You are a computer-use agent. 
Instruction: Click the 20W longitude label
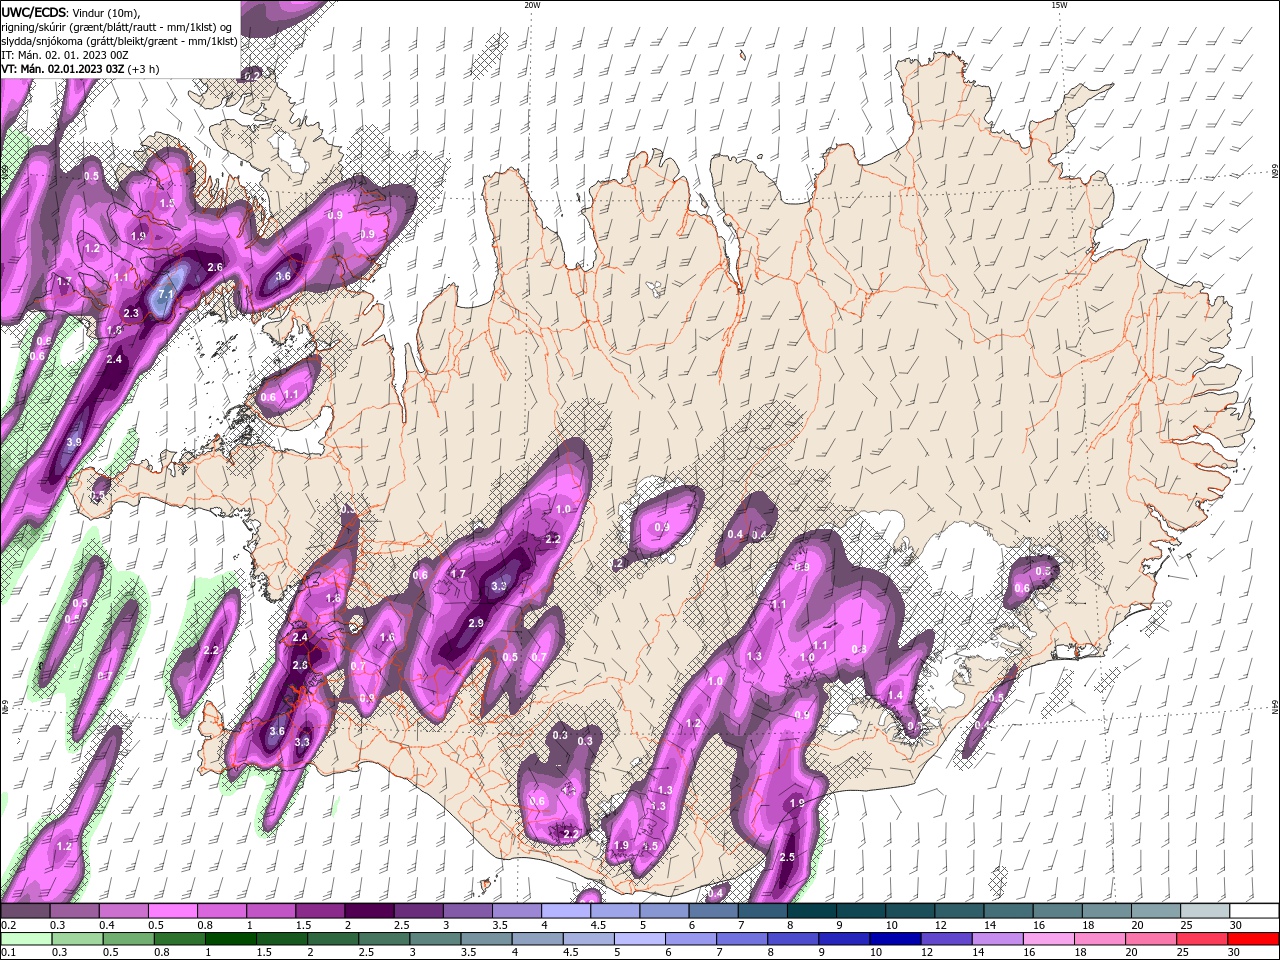[532, 5]
